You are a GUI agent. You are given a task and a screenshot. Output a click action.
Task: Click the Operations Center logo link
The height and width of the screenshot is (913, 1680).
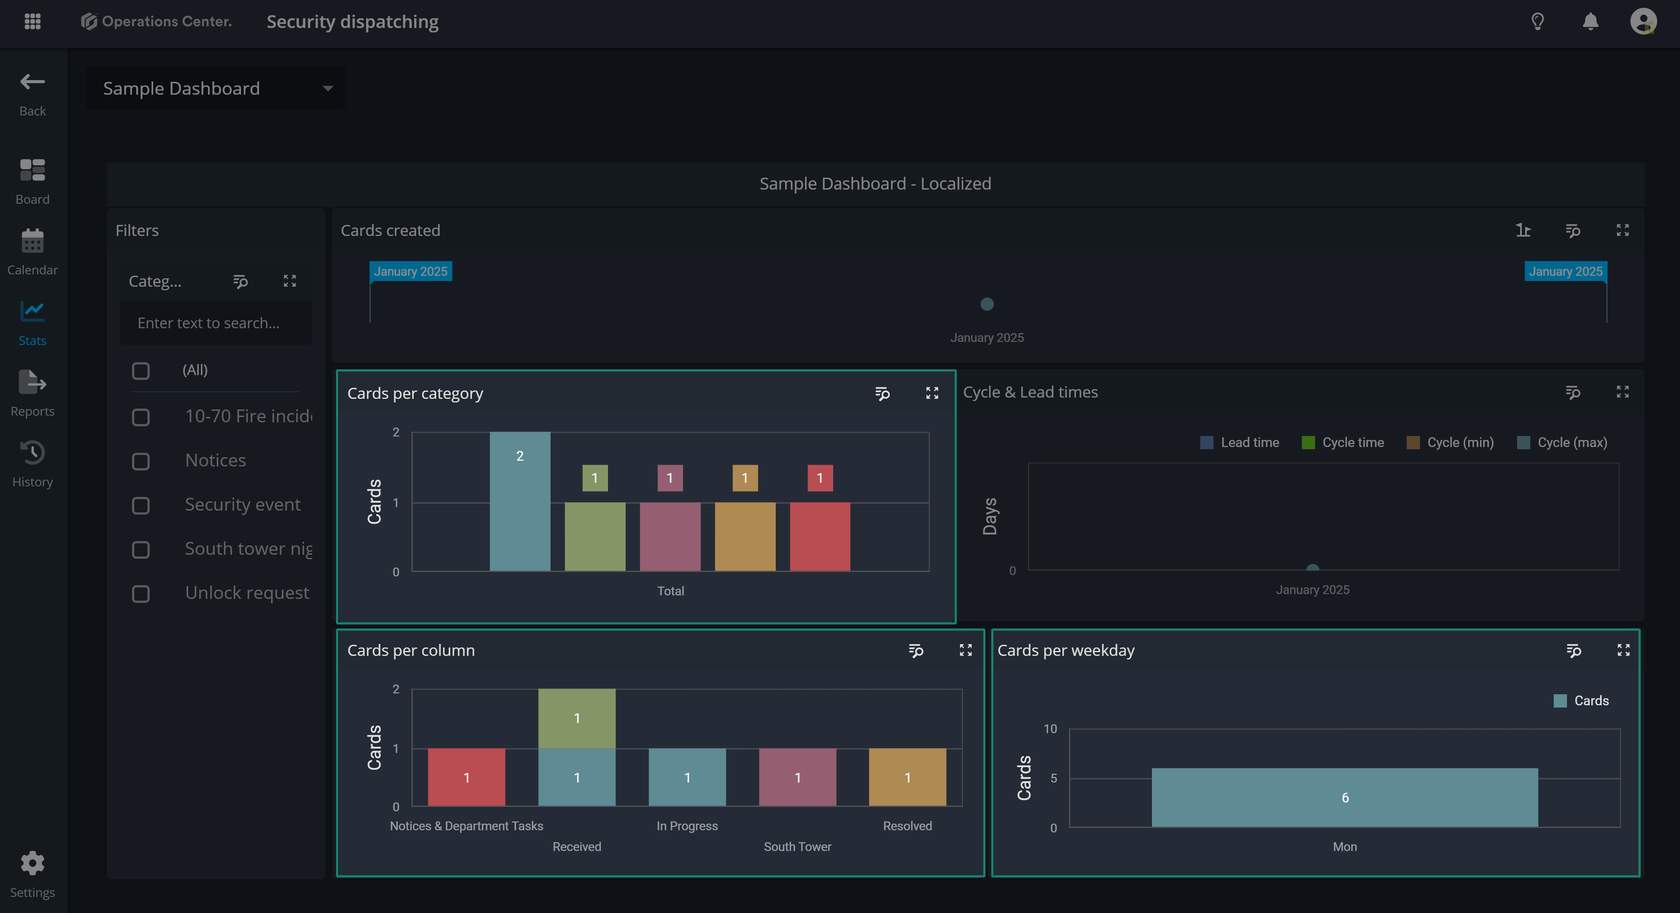[x=156, y=21]
